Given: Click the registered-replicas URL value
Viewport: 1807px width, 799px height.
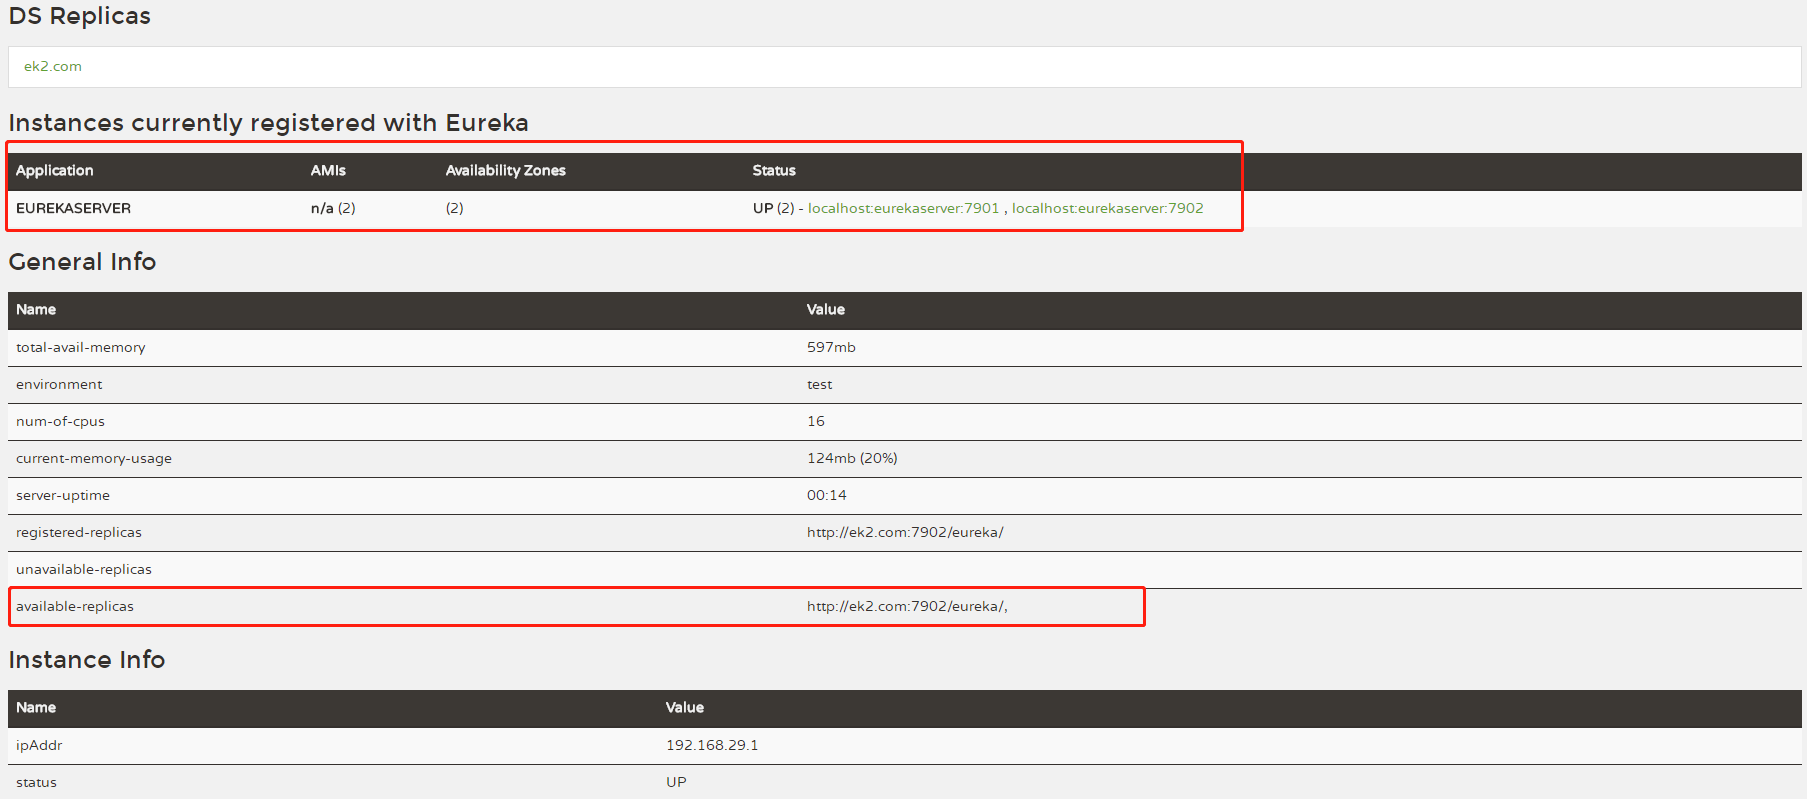Looking at the screenshot, I should [905, 532].
